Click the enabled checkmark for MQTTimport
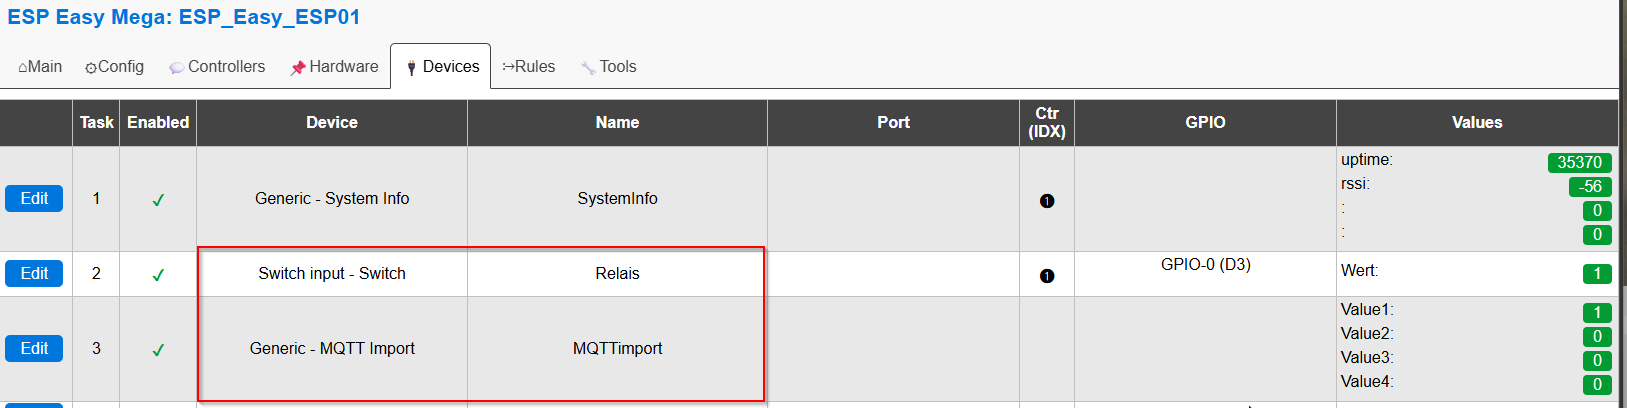This screenshot has height=408, width=1627. pos(158,350)
